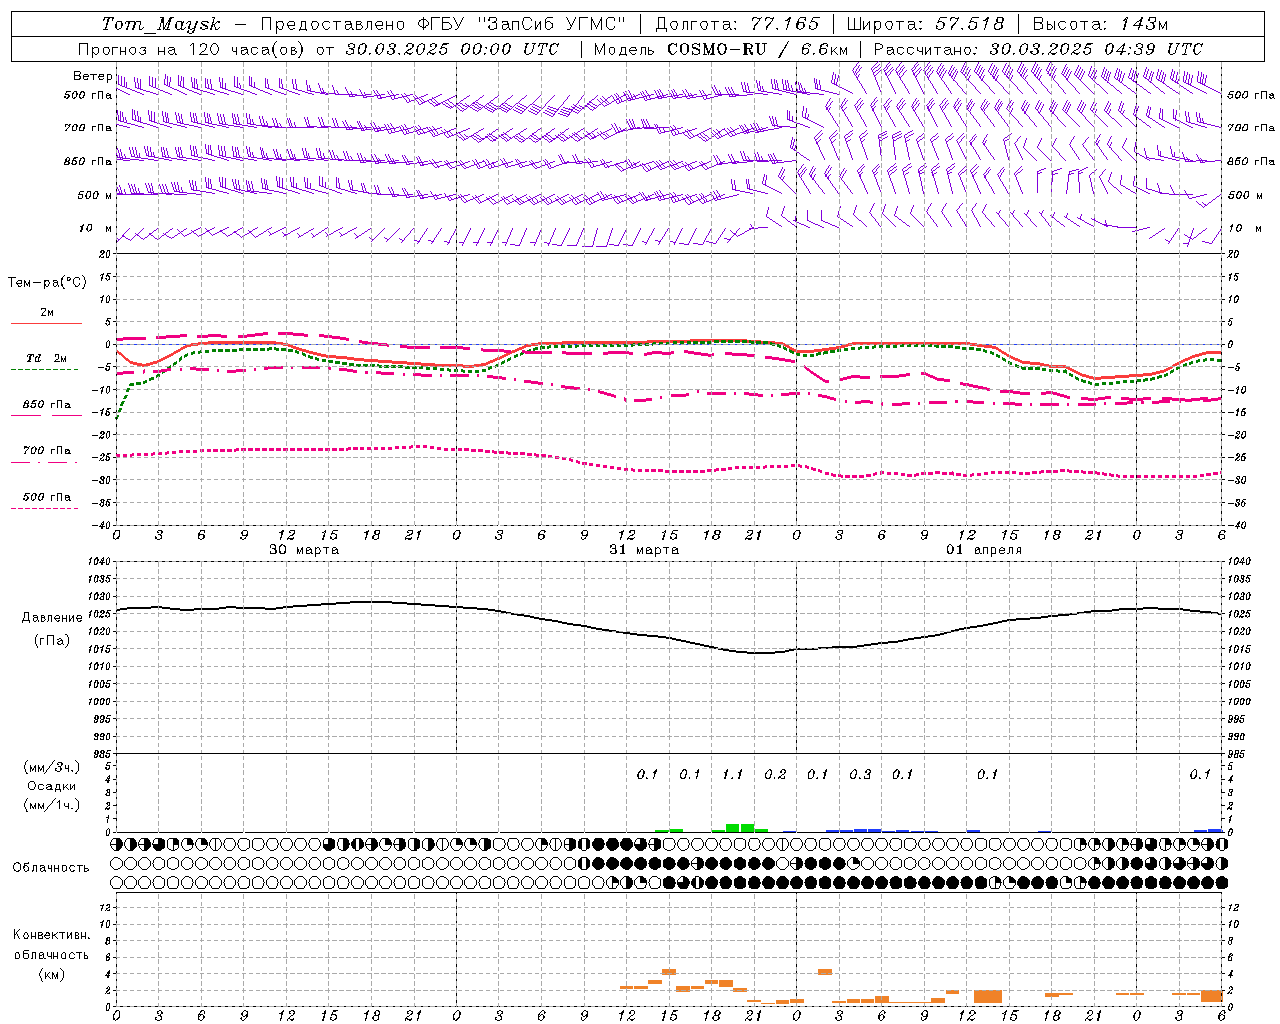Image resolution: width=1280 pixels, height=1024 pixels.
Task: Select the date label 31 марта
Action: (644, 550)
